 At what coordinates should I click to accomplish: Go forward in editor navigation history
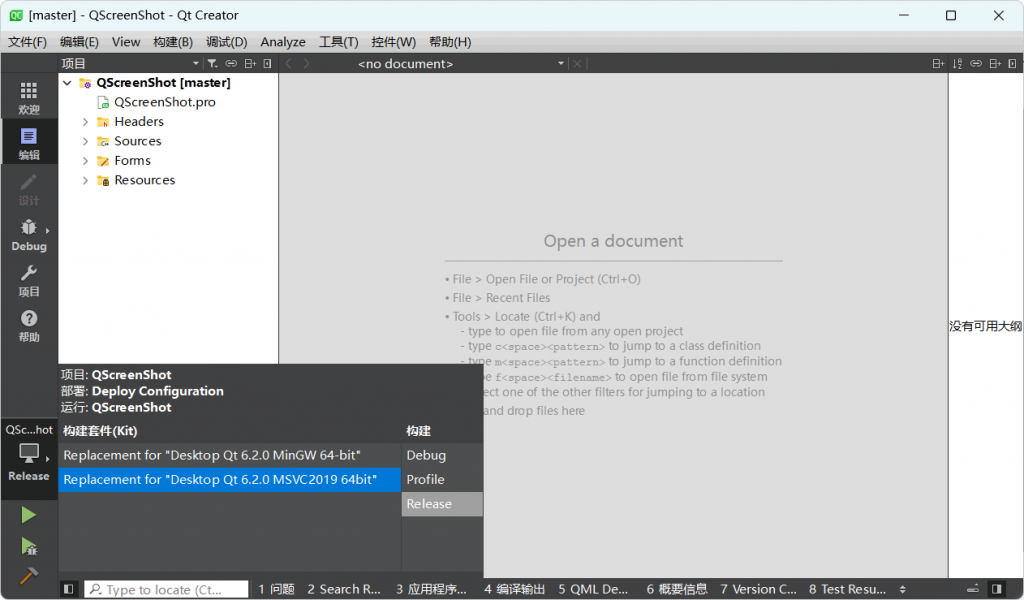(x=306, y=63)
